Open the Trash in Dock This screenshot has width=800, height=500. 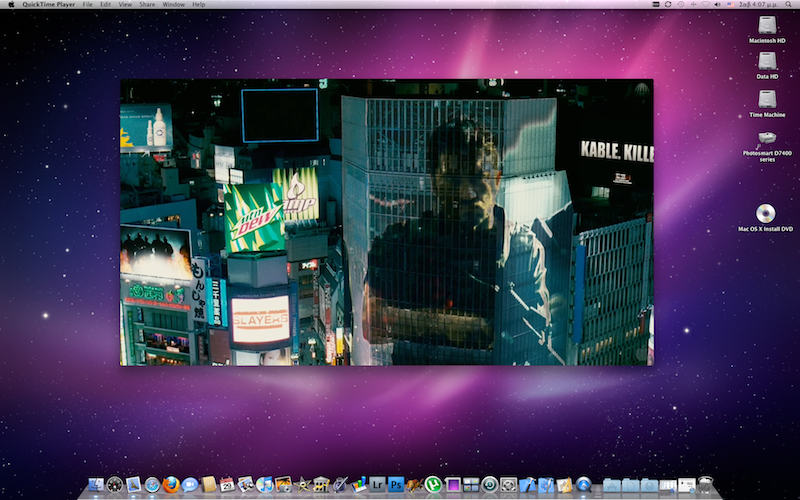tap(706, 484)
